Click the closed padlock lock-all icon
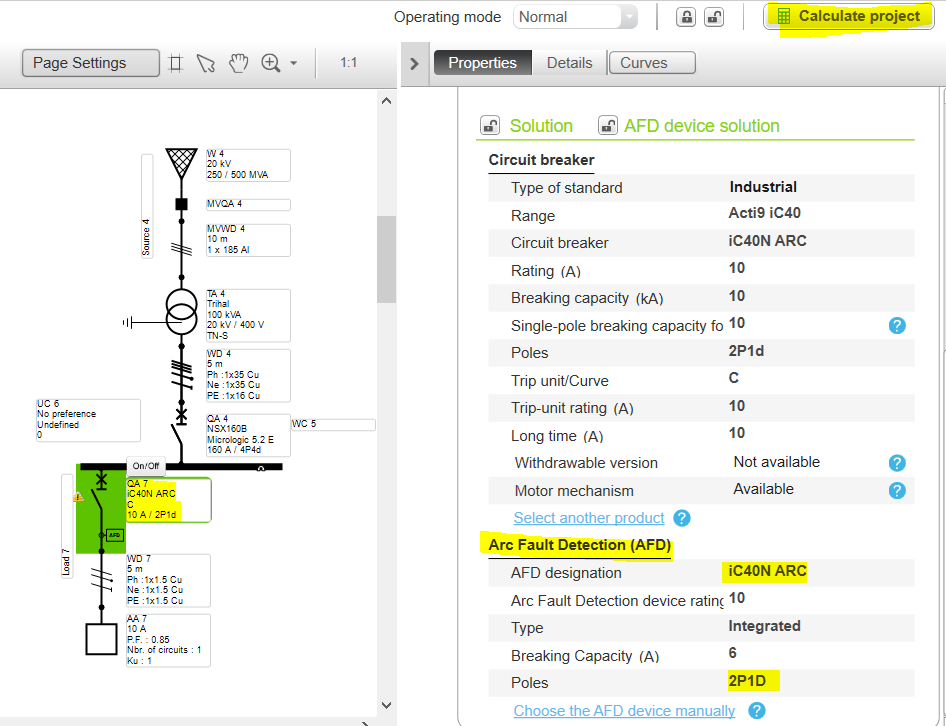 (x=686, y=17)
